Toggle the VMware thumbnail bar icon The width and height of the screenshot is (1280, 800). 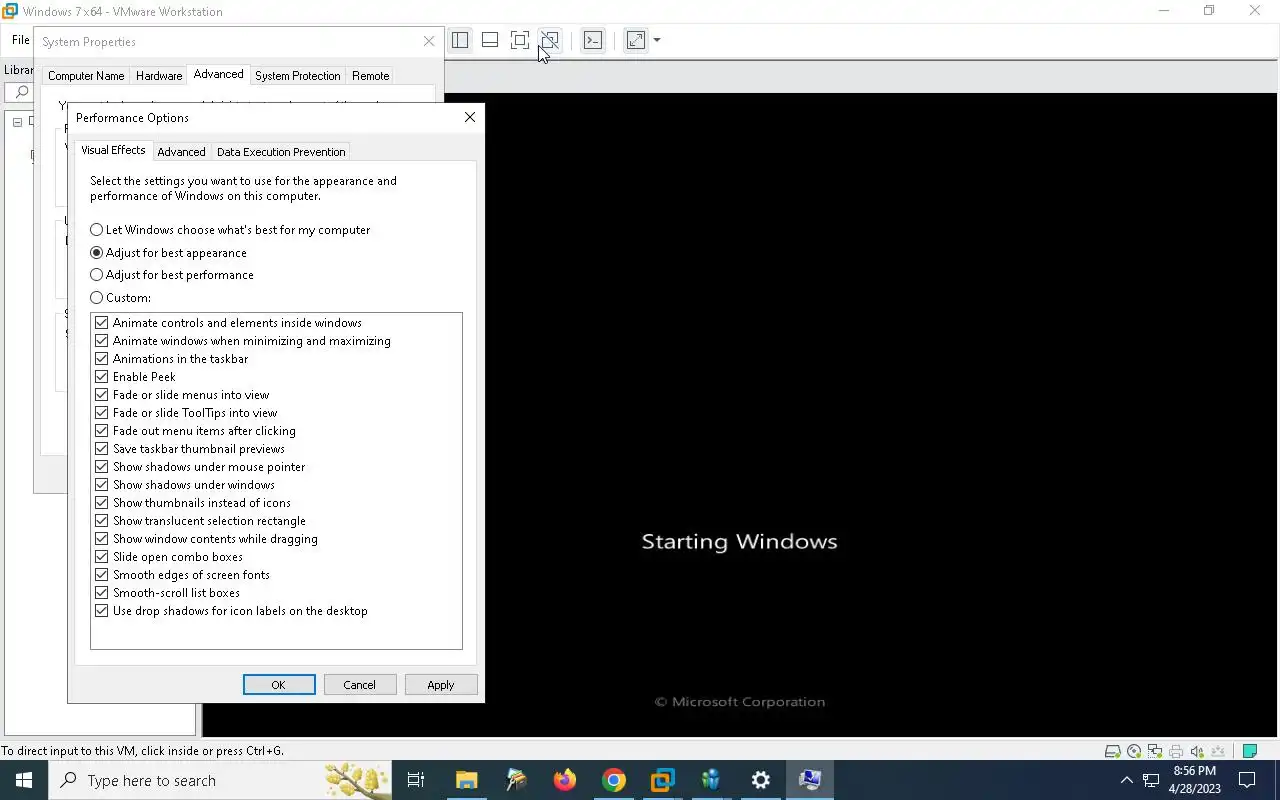pyautogui.click(x=490, y=40)
